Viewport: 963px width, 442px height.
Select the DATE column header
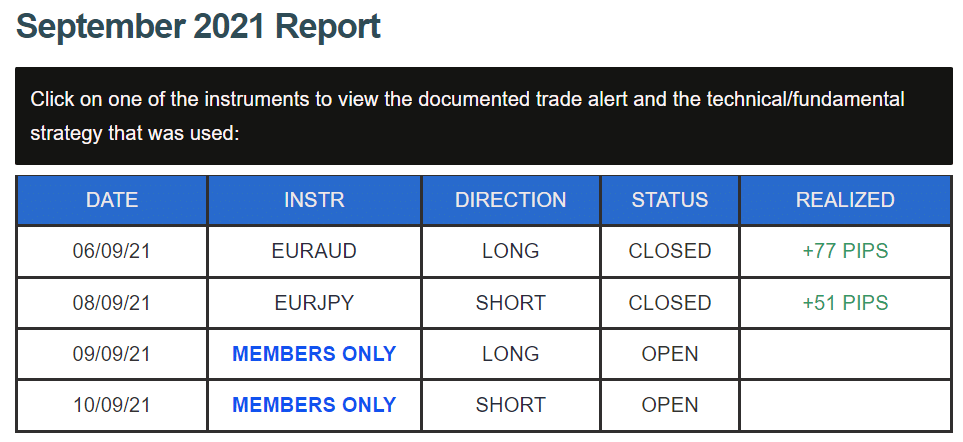pyautogui.click(x=112, y=200)
